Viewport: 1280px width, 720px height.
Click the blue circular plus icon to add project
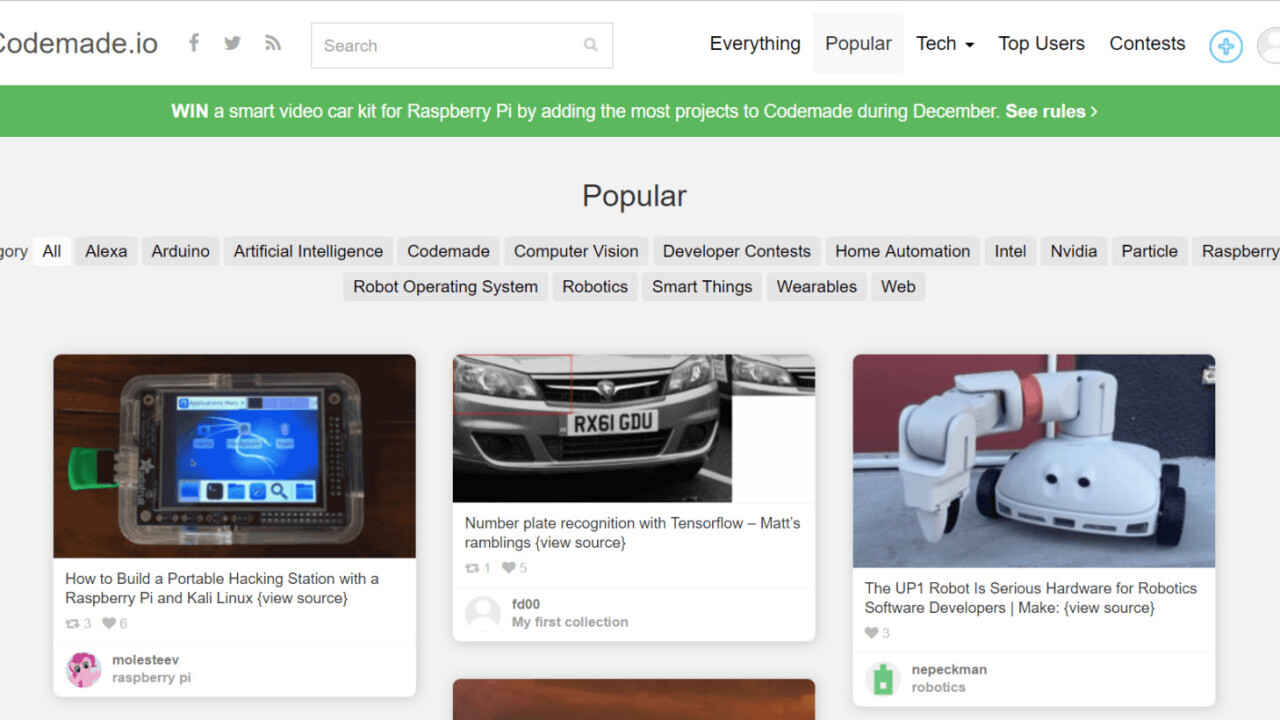pos(1225,46)
